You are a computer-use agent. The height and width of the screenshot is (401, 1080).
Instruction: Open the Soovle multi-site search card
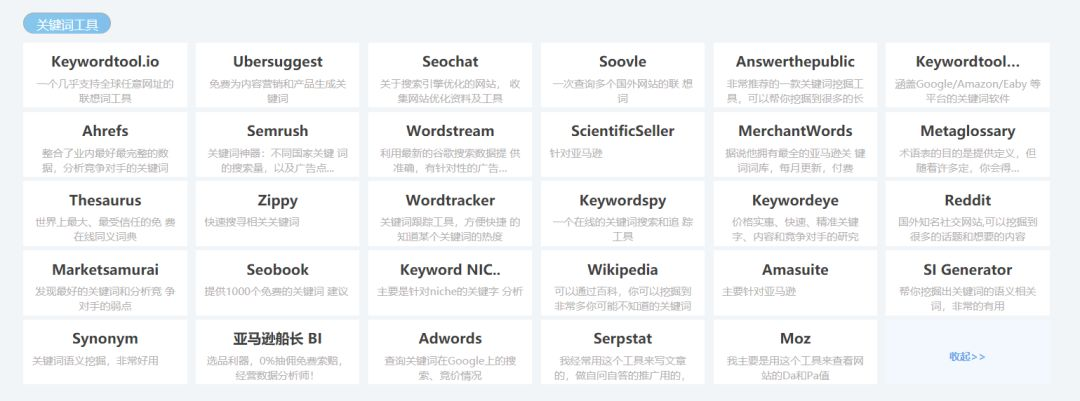tap(623, 75)
